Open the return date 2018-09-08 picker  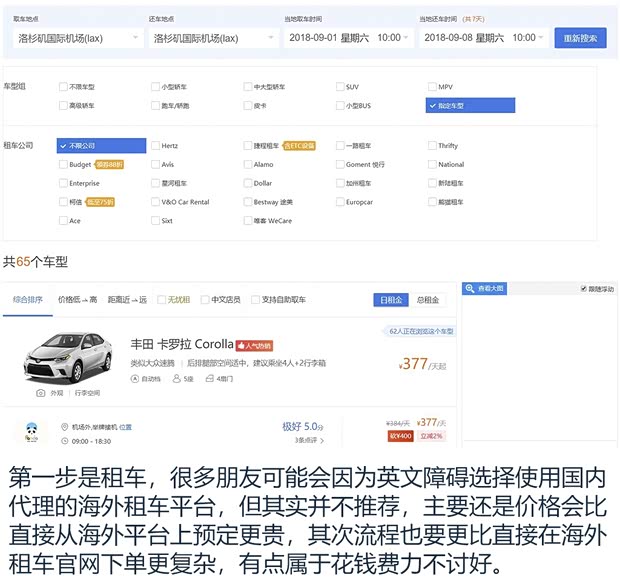click(x=484, y=38)
